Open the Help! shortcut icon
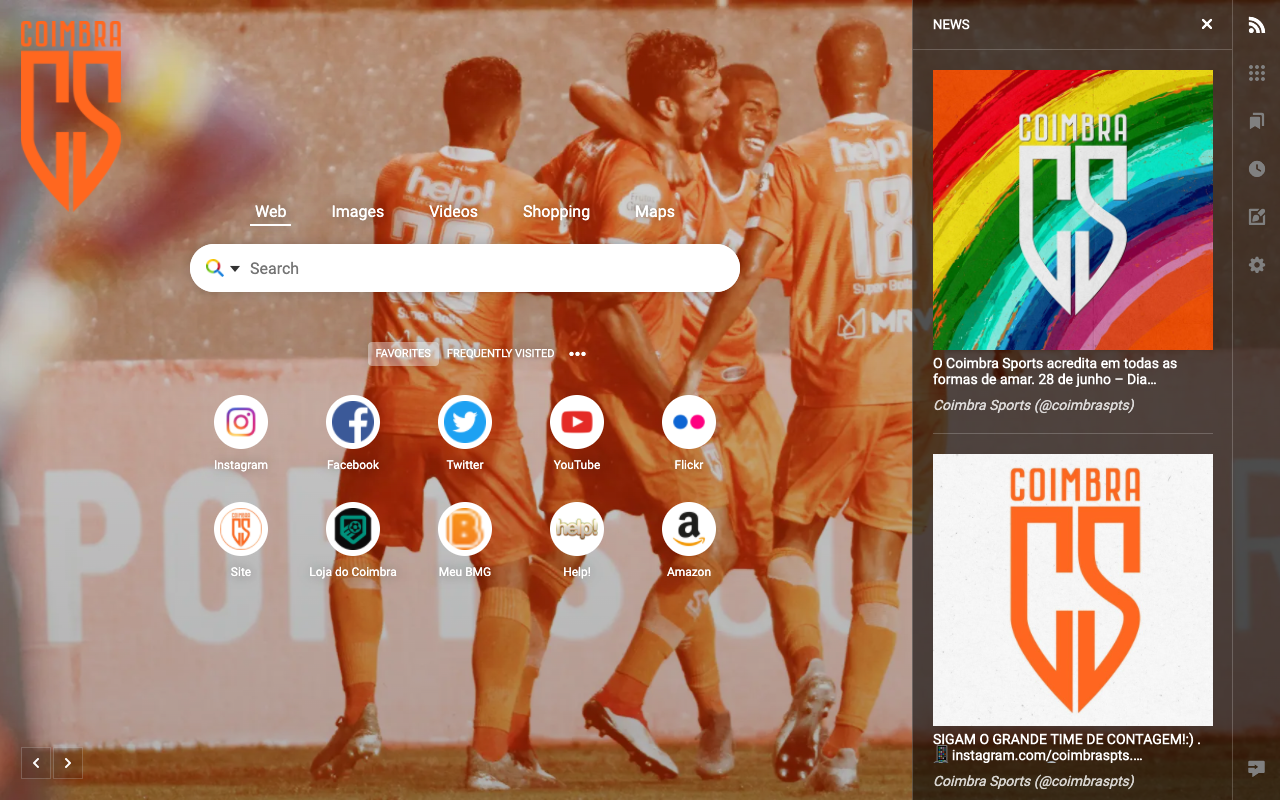This screenshot has width=1280, height=800. click(x=577, y=529)
